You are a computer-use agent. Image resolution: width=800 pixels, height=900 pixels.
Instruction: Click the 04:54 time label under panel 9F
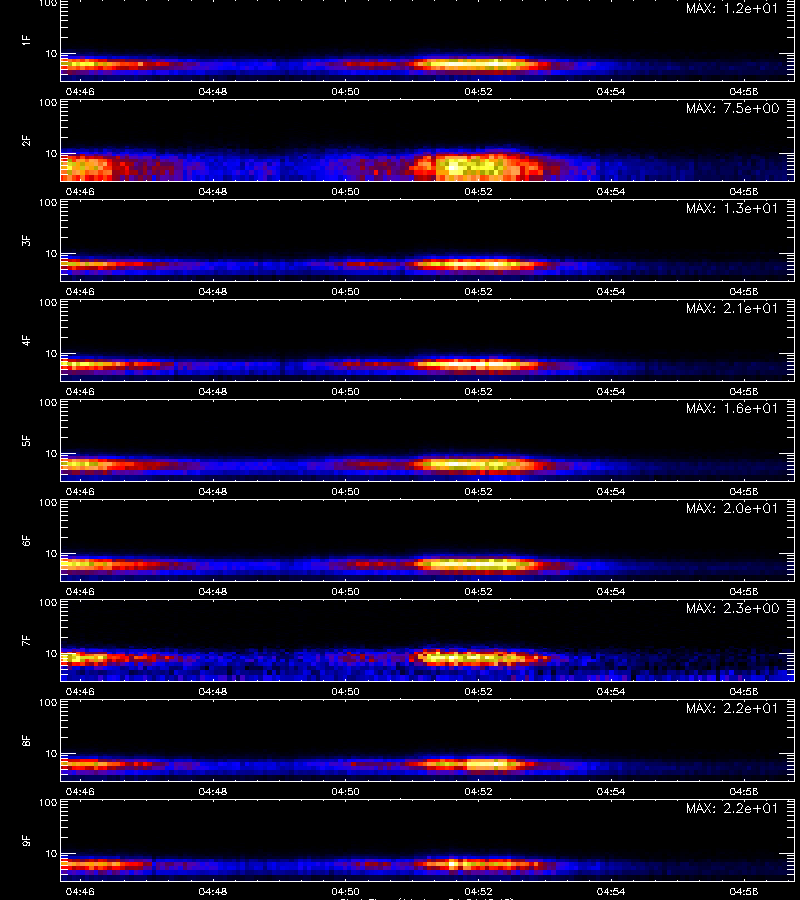pyautogui.click(x=611, y=891)
